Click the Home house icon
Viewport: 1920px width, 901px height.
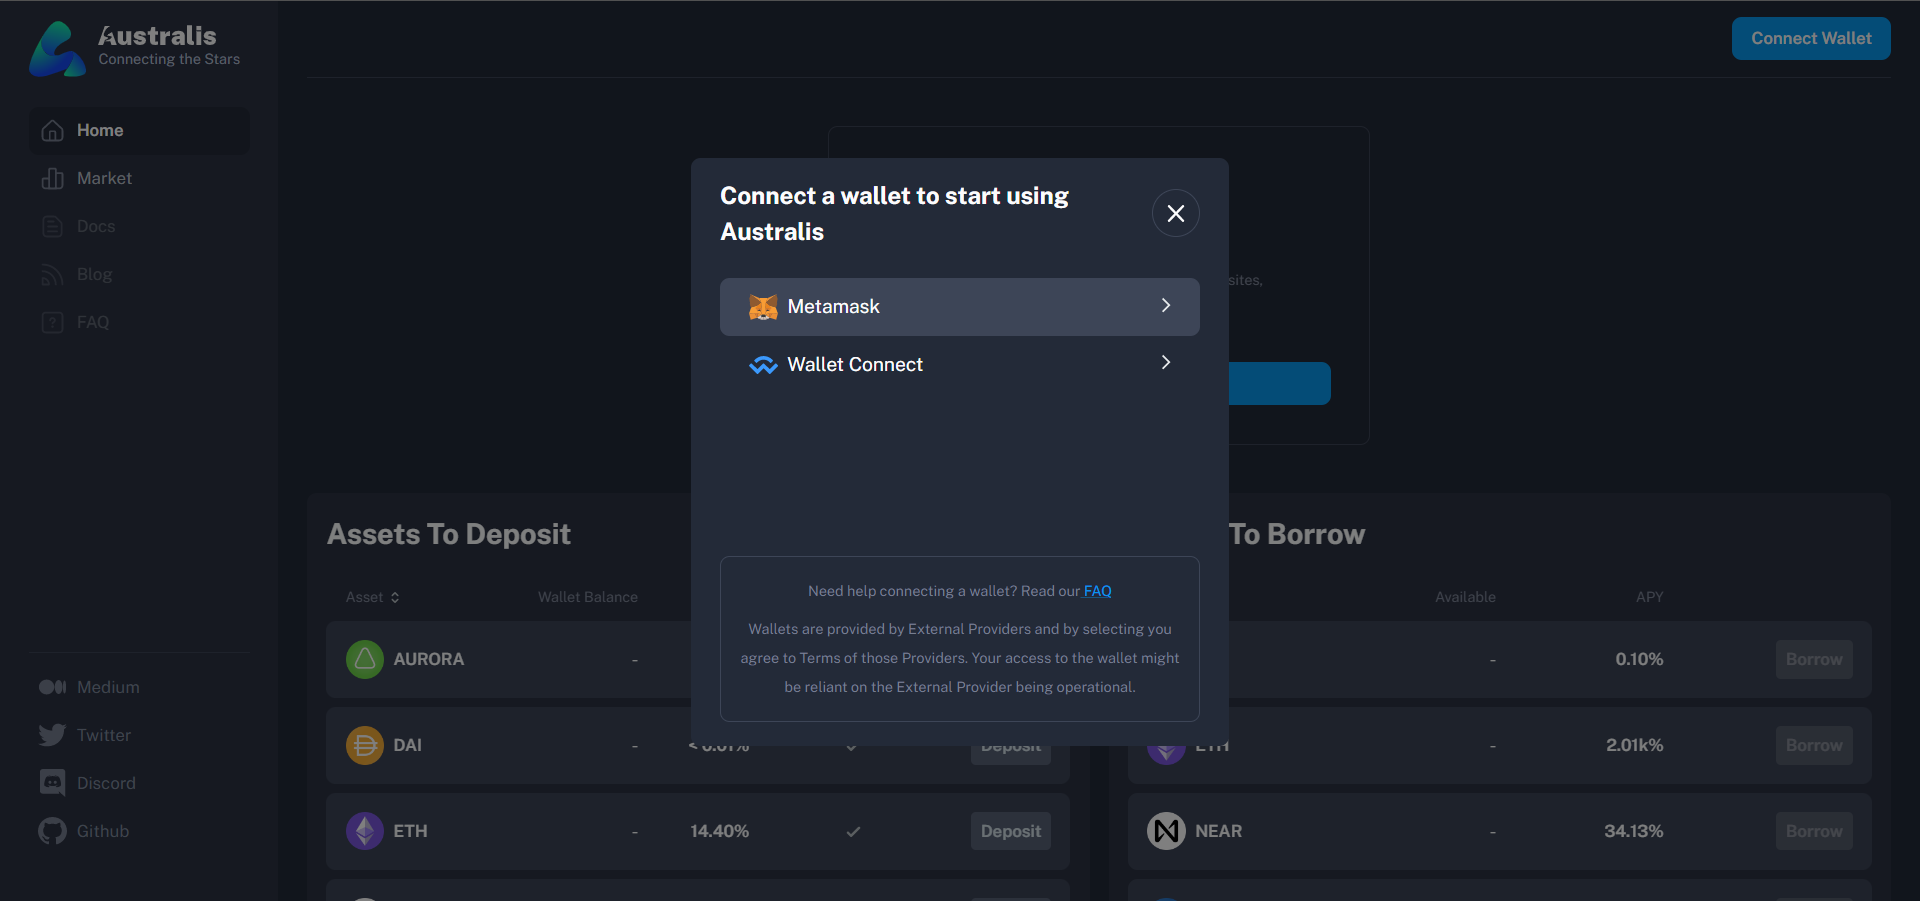click(x=53, y=131)
